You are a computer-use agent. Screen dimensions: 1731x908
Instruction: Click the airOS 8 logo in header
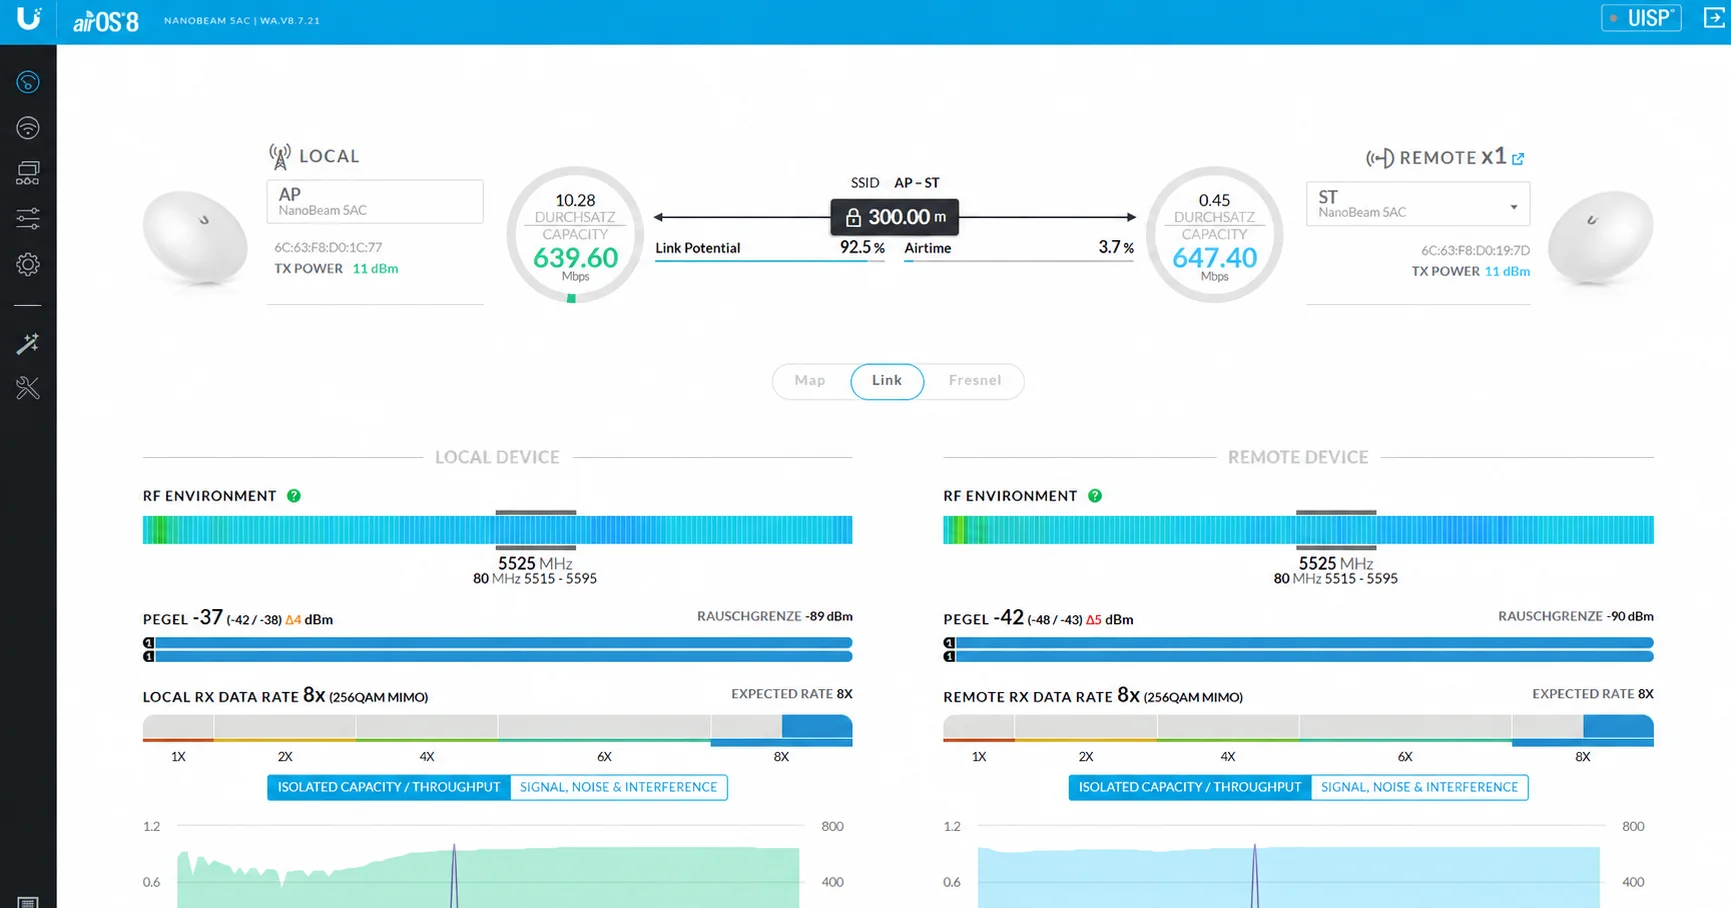[105, 21]
